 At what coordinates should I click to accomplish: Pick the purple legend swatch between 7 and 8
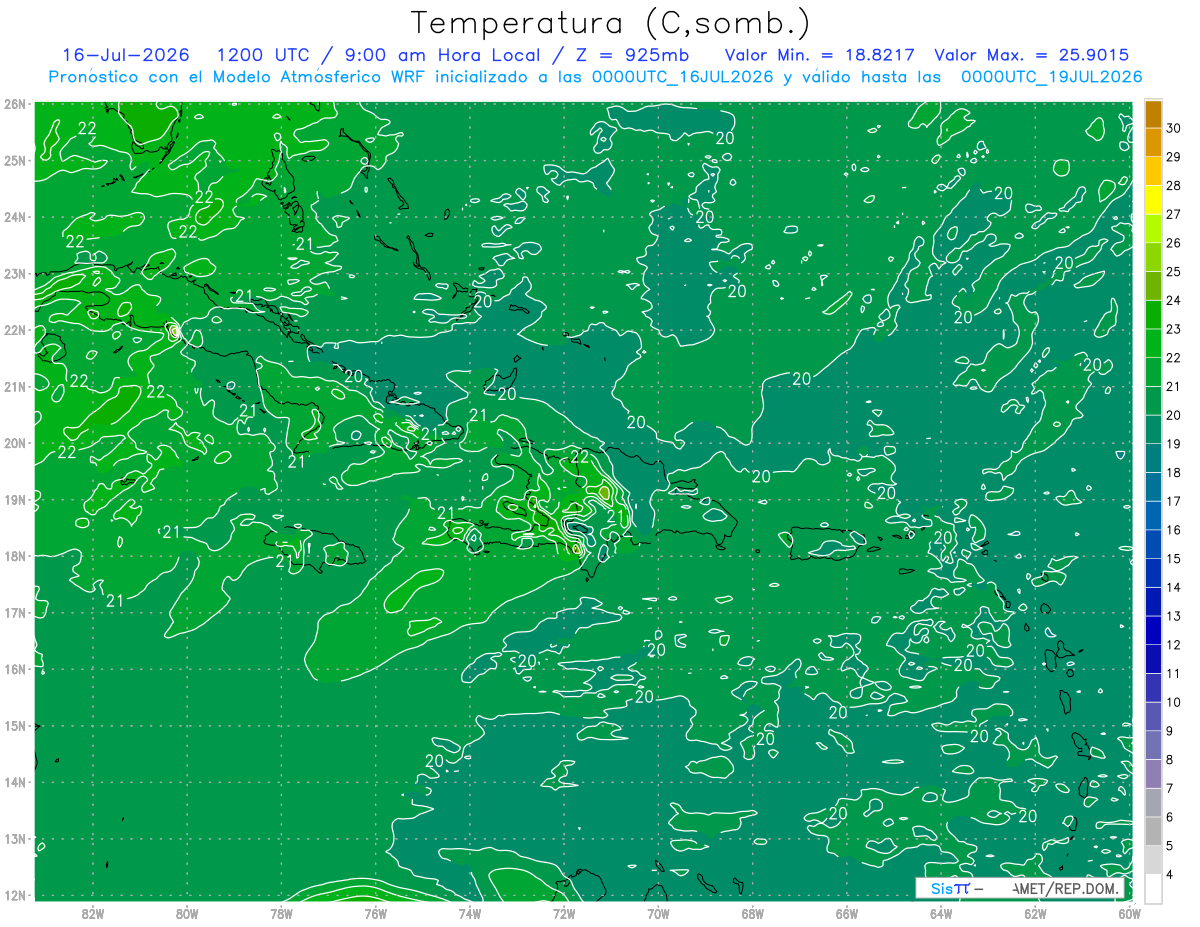pos(1153,773)
